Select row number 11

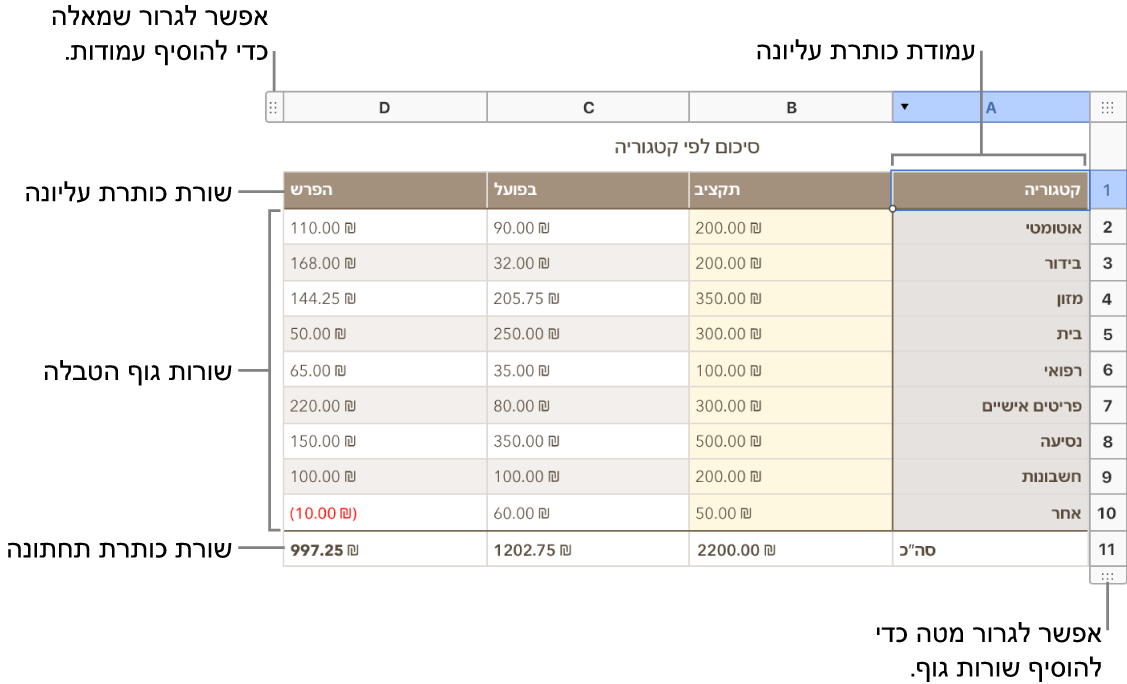pos(1106,548)
